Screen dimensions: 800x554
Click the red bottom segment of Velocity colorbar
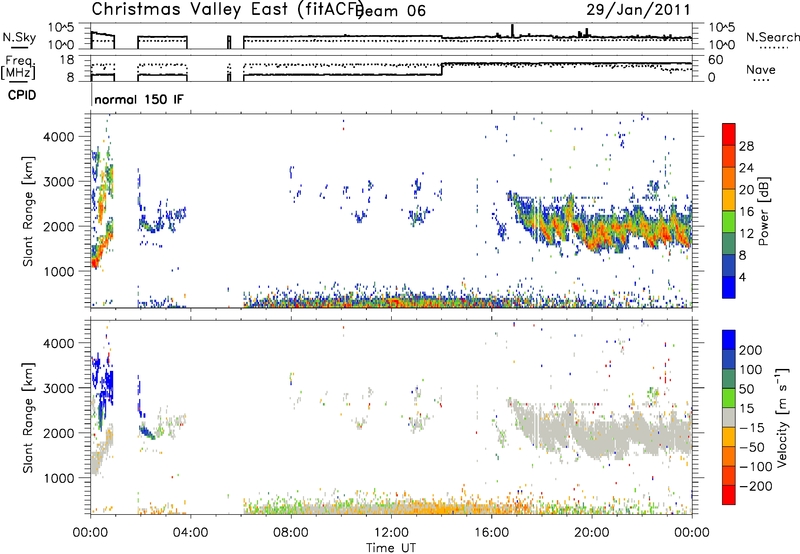click(729, 495)
